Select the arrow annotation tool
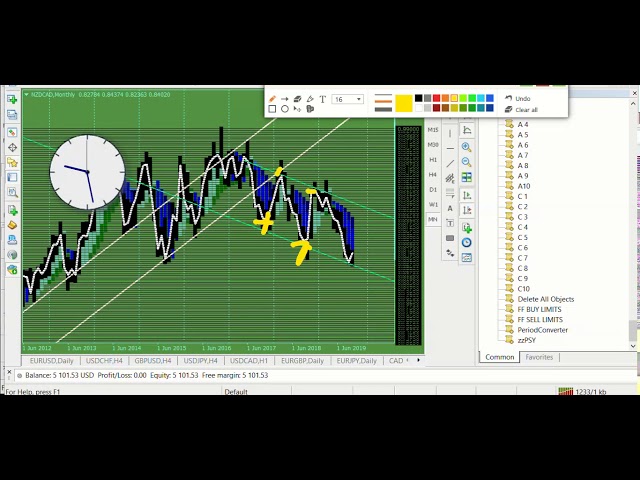Viewport: 640px width, 480px height. coord(285,99)
